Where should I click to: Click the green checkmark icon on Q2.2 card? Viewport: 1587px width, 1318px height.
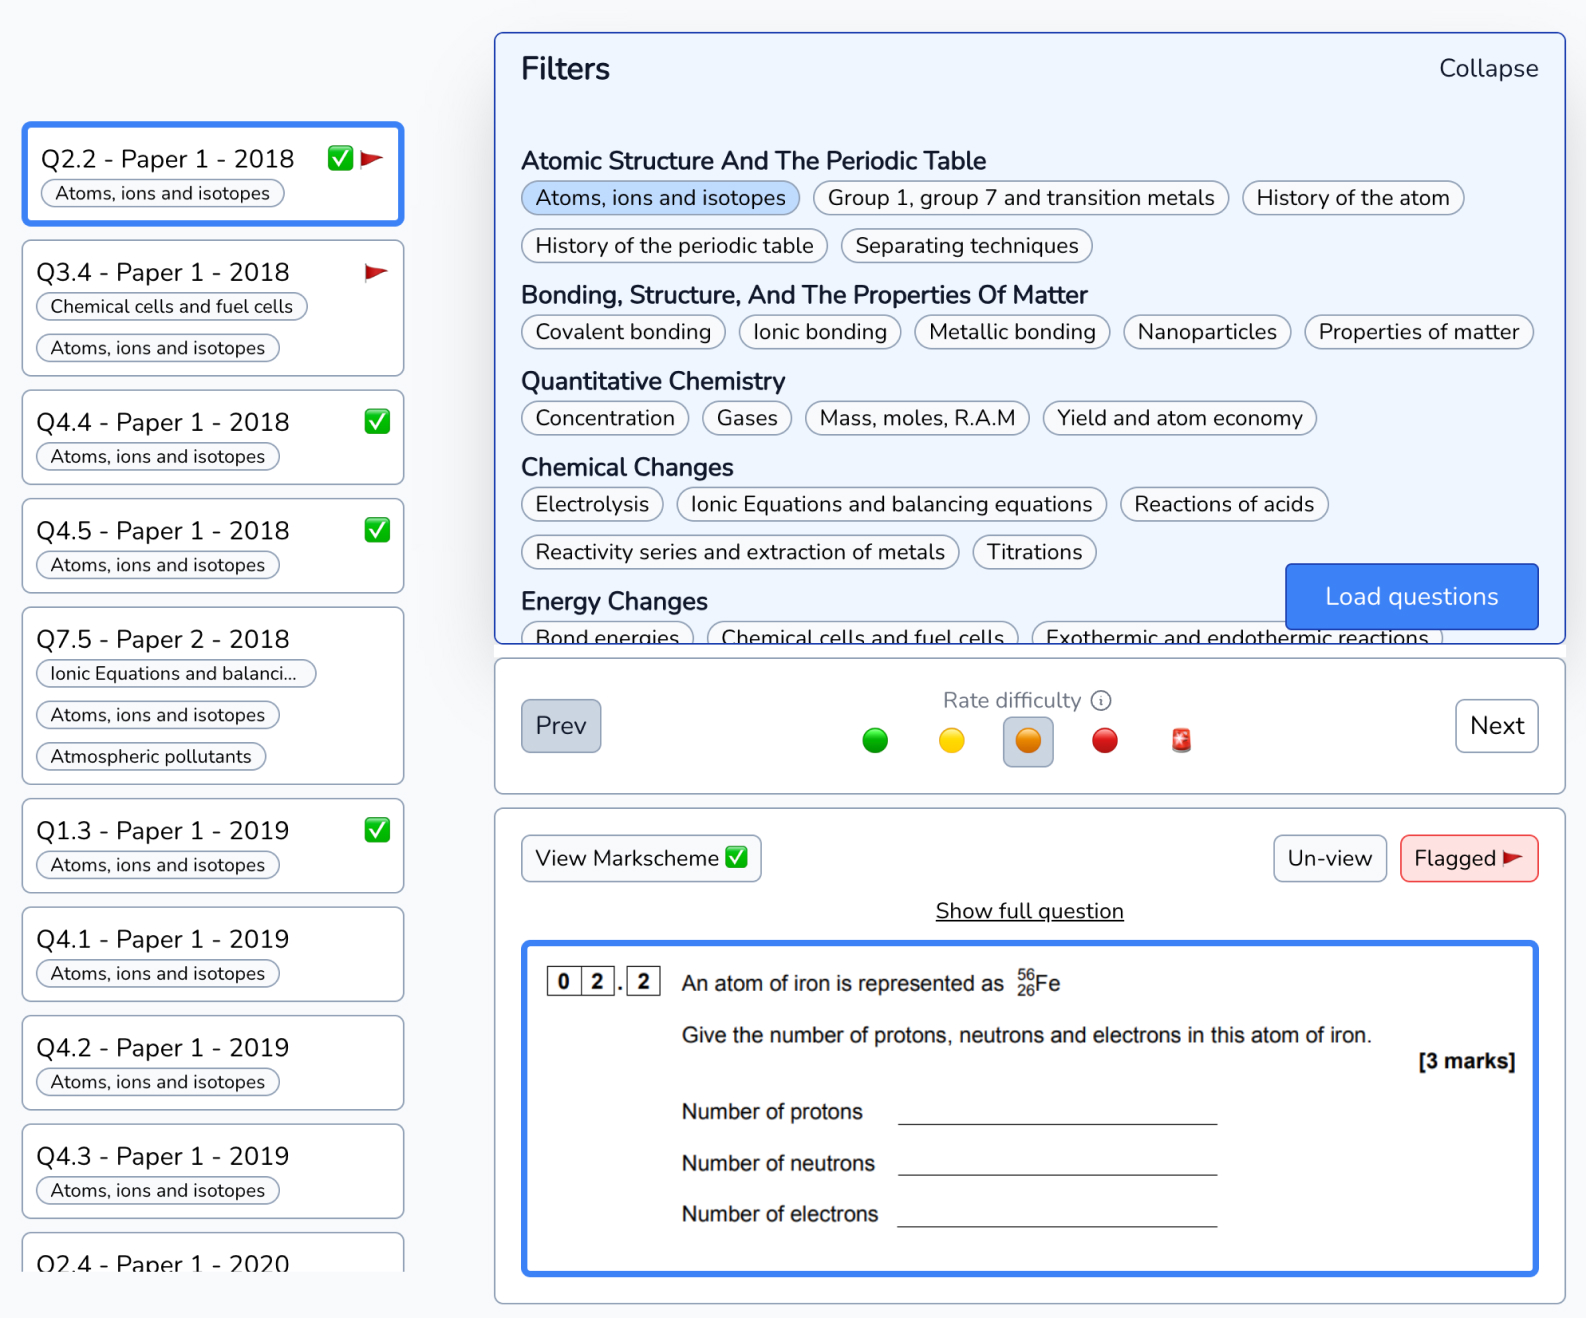(340, 158)
